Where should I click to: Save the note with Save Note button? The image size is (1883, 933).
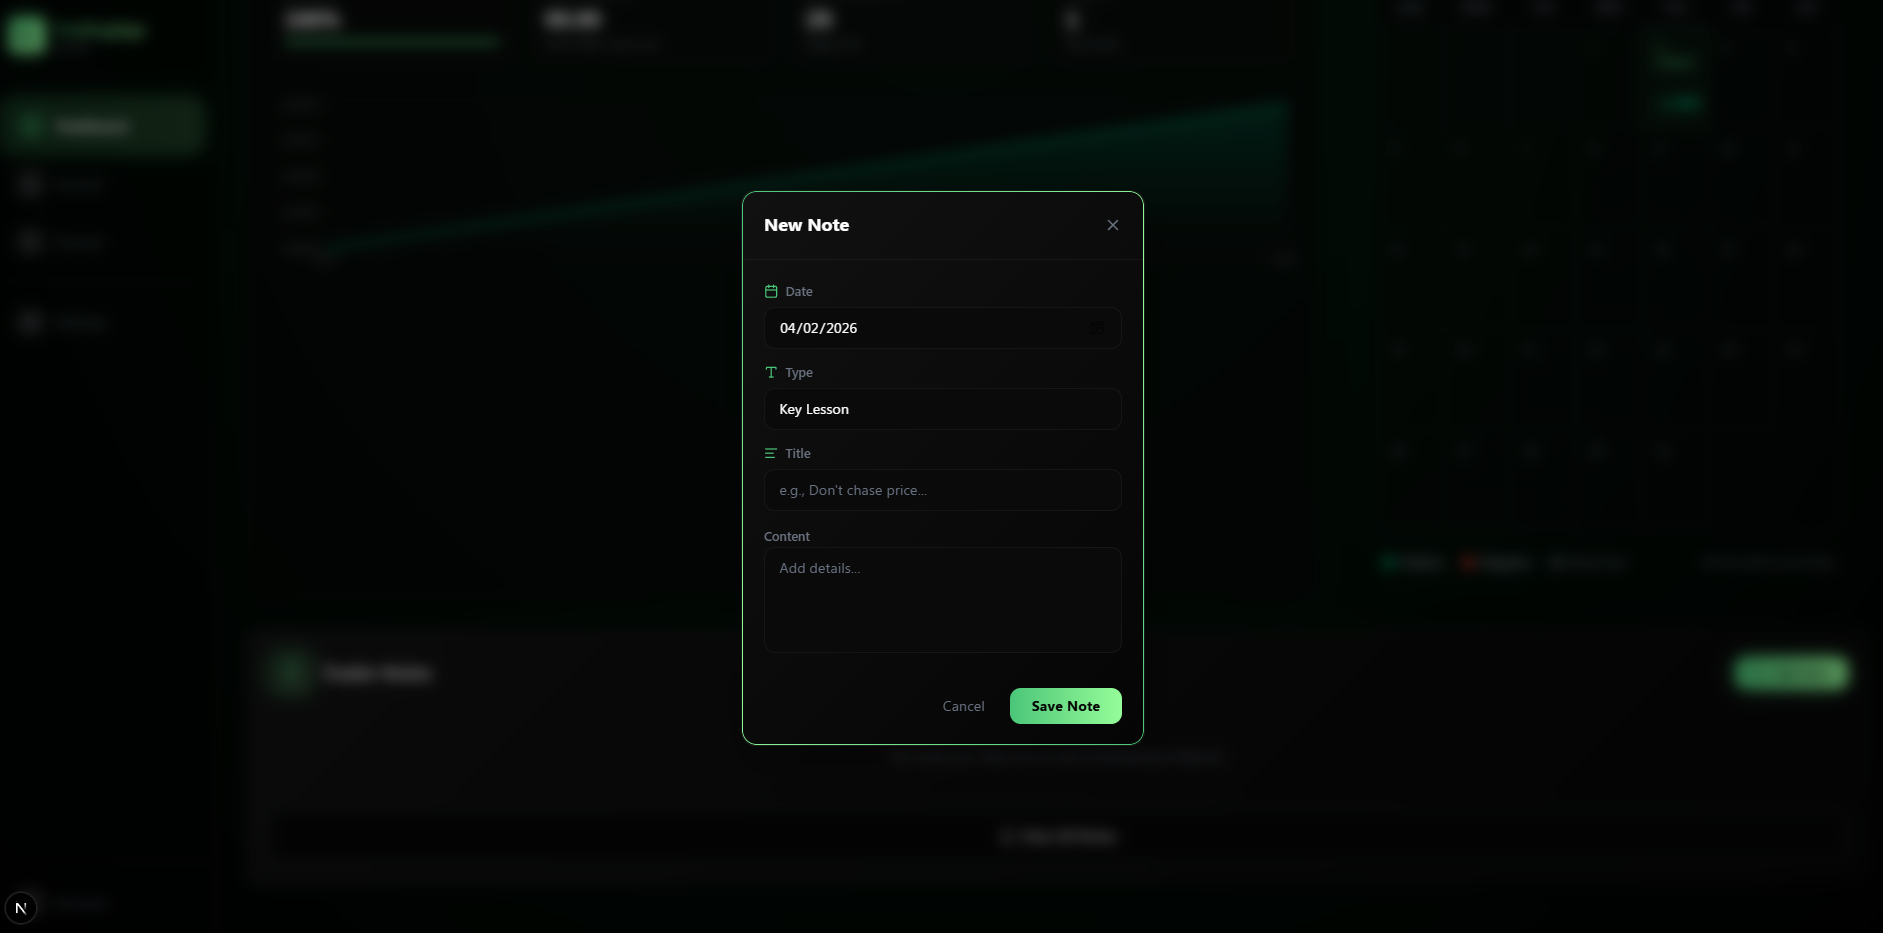1065,706
